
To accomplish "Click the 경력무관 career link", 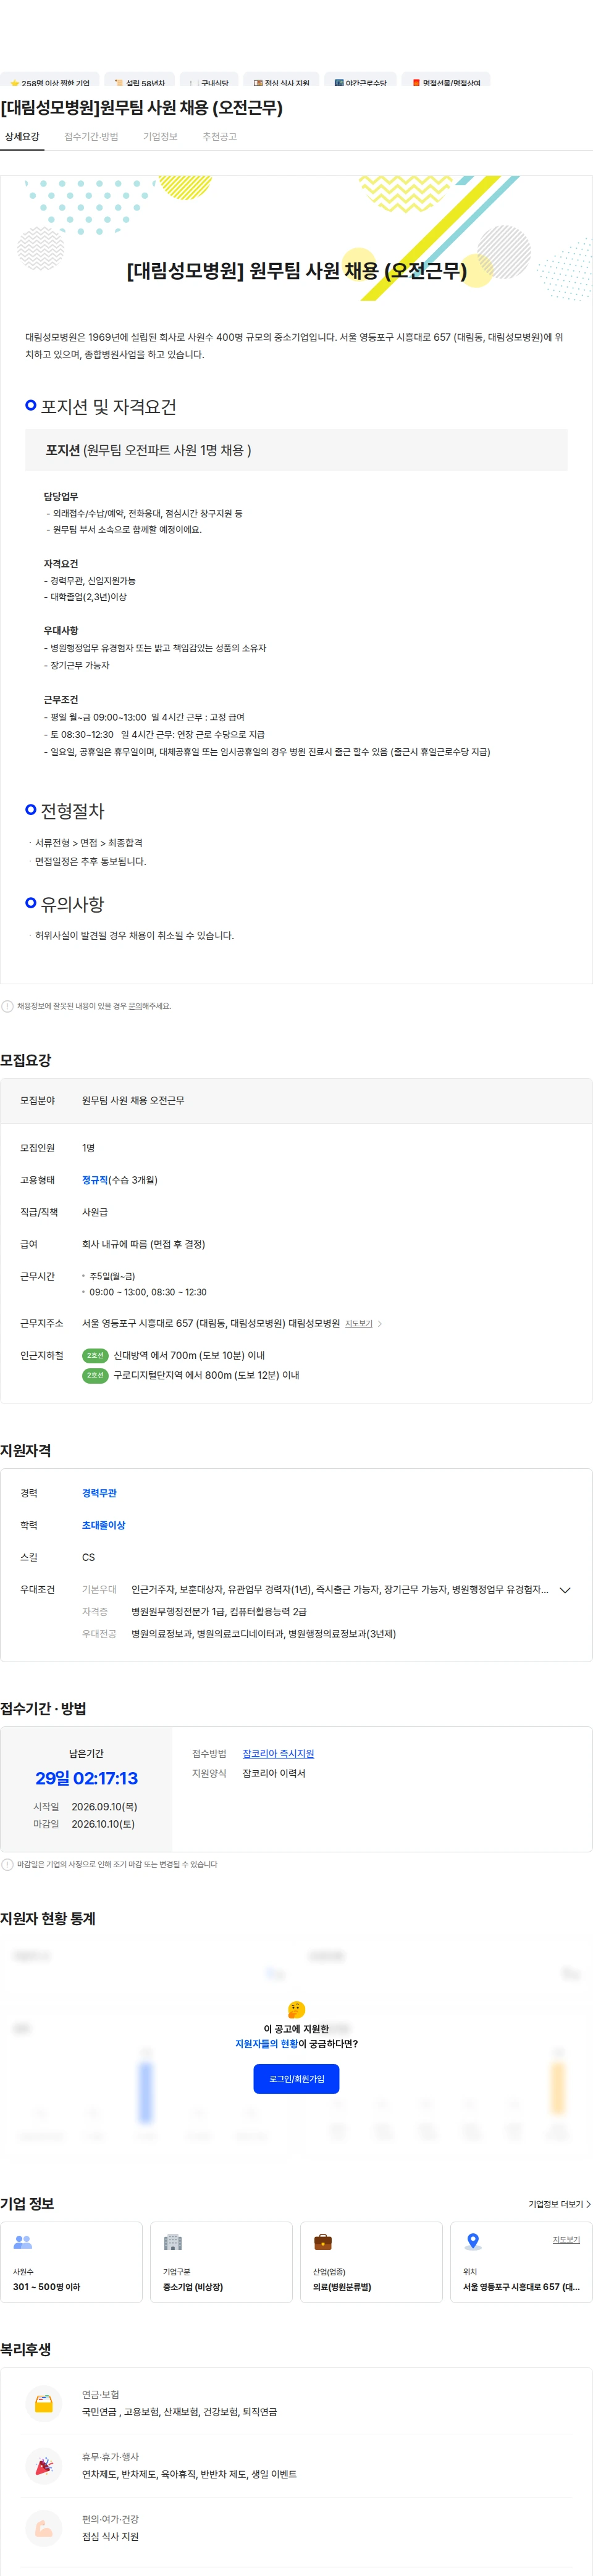I will 99,1493.
